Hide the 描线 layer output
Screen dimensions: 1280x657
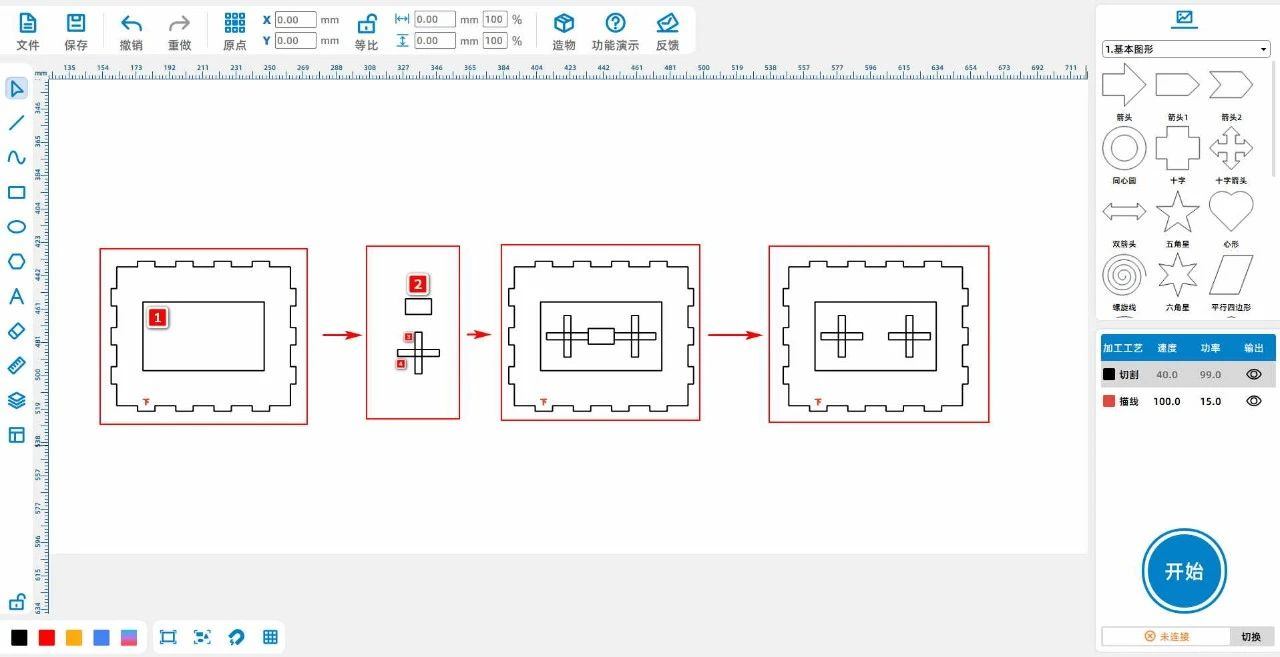(x=1253, y=401)
